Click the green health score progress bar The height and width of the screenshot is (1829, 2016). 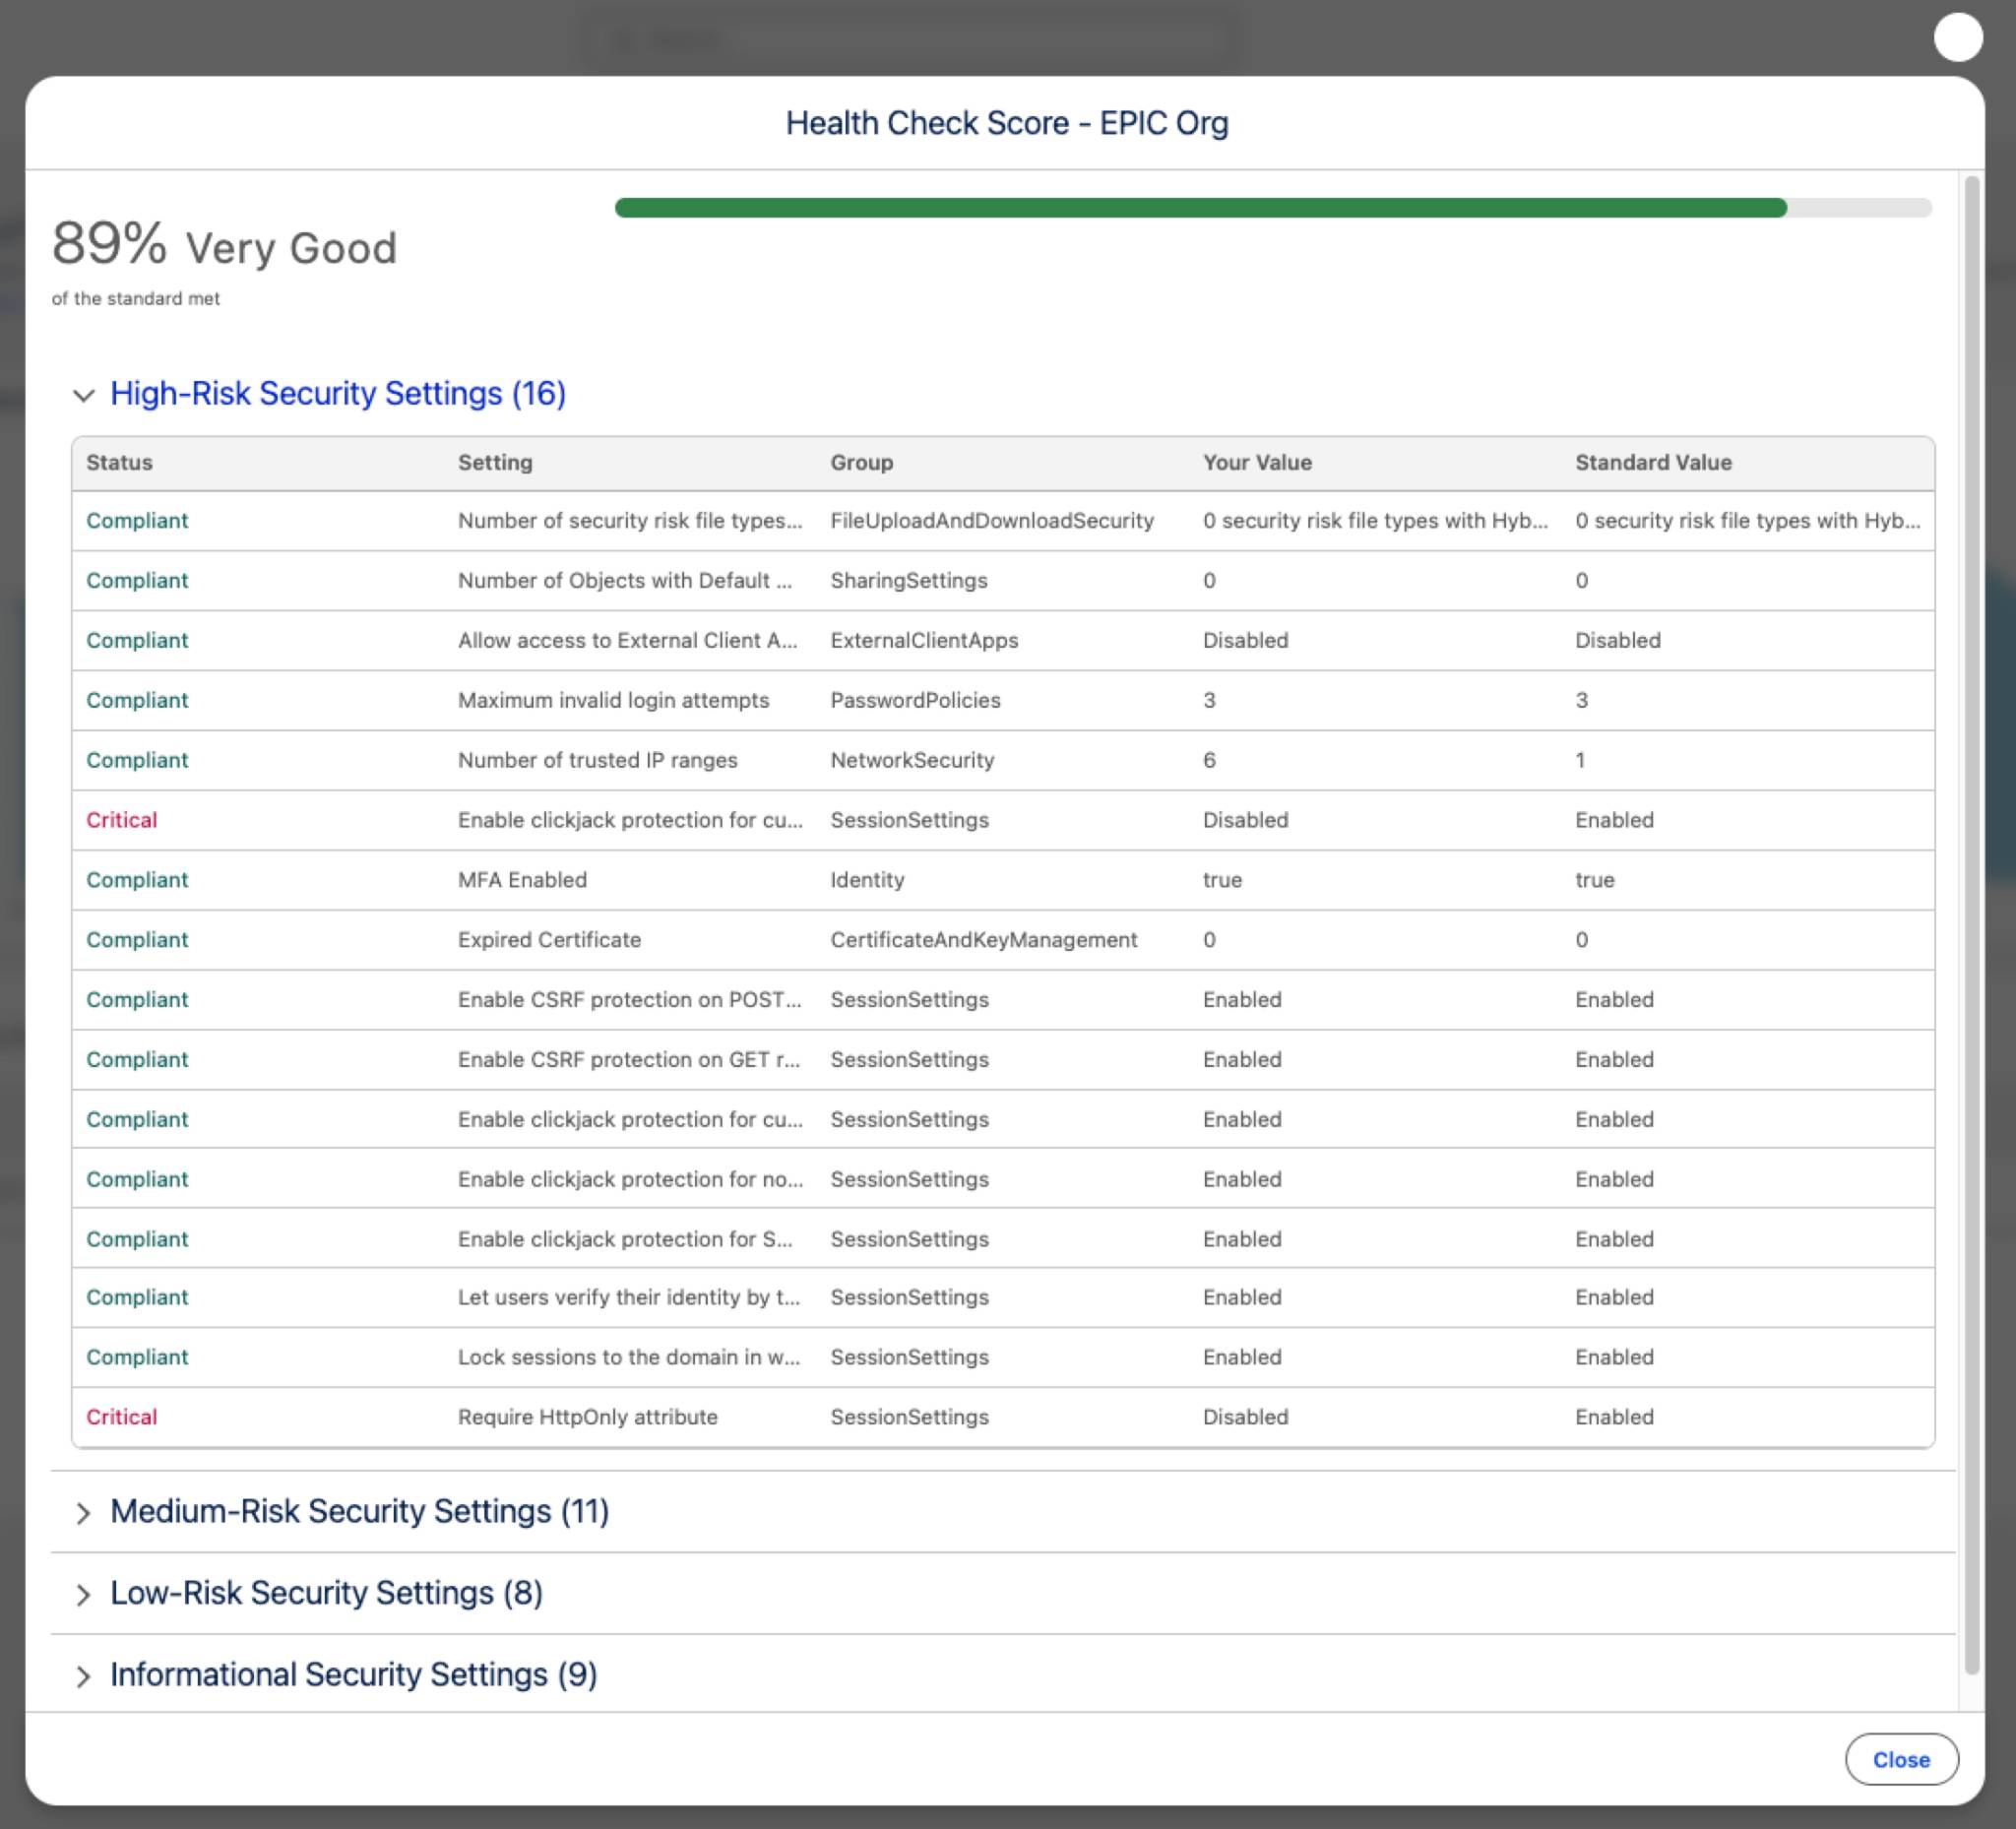click(x=1273, y=207)
